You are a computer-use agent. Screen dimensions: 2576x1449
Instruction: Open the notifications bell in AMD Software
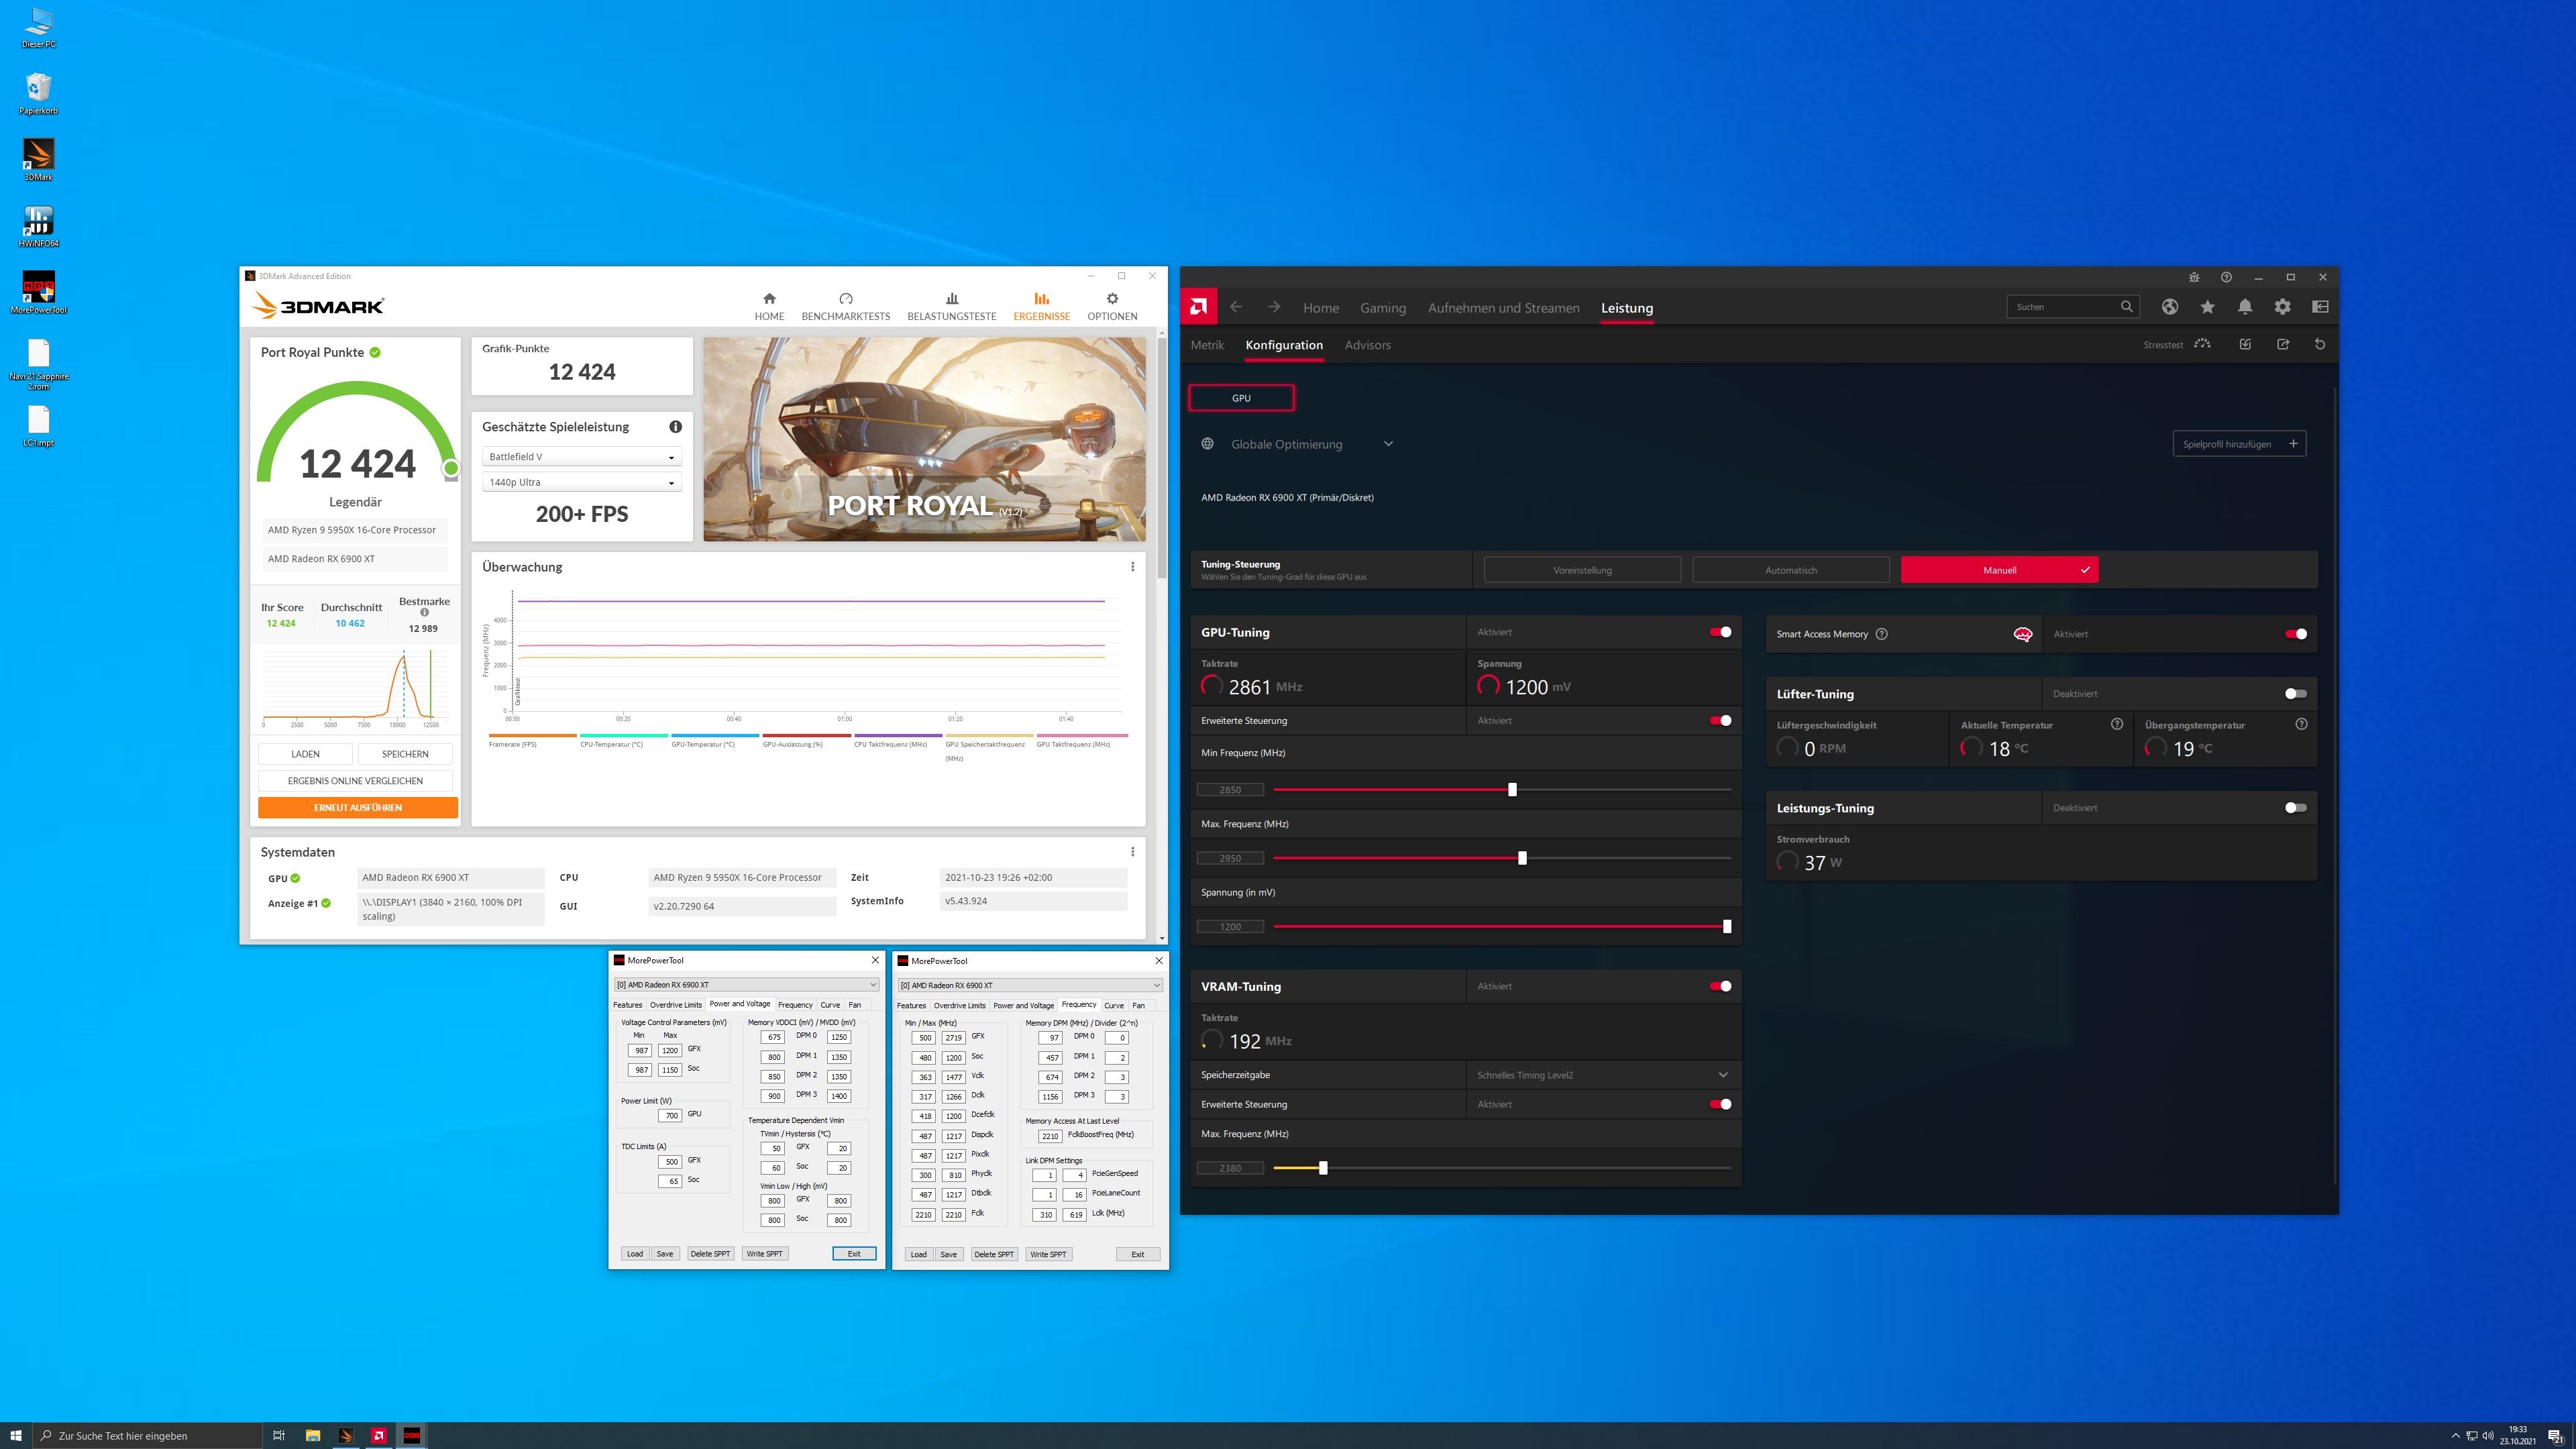tap(2245, 307)
